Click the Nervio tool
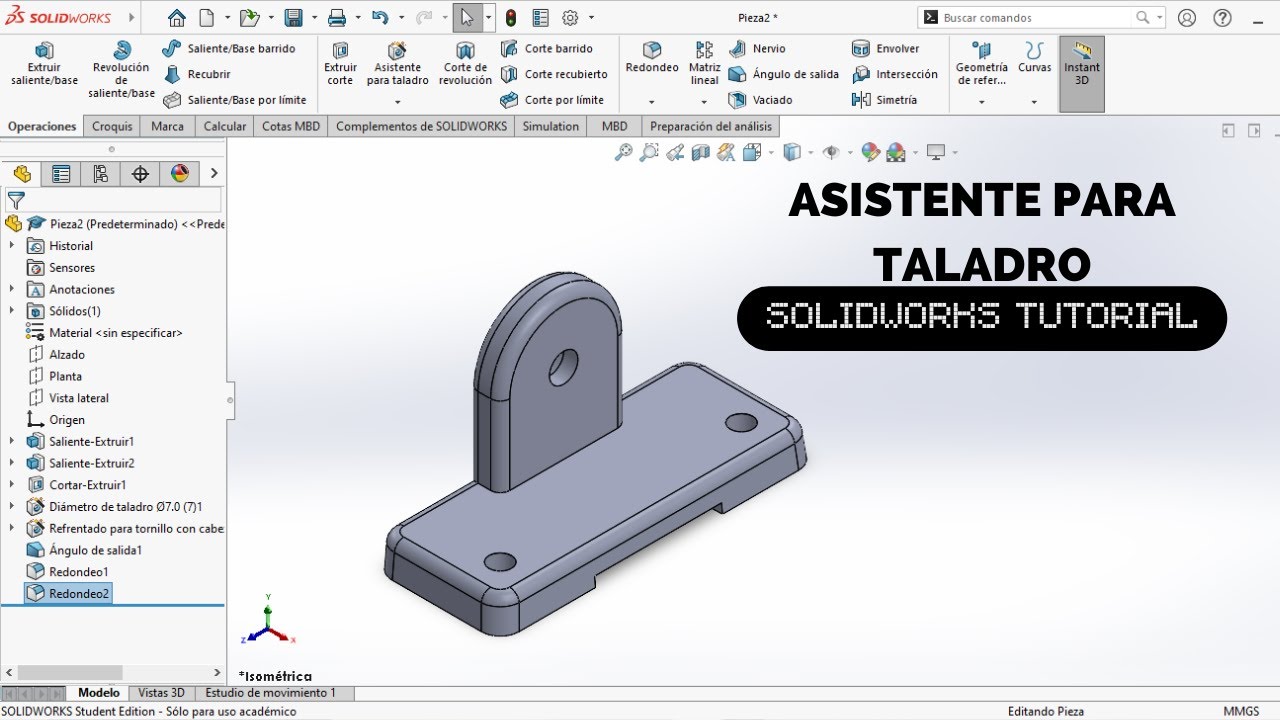The height and width of the screenshot is (720, 1280). point(757,48)
